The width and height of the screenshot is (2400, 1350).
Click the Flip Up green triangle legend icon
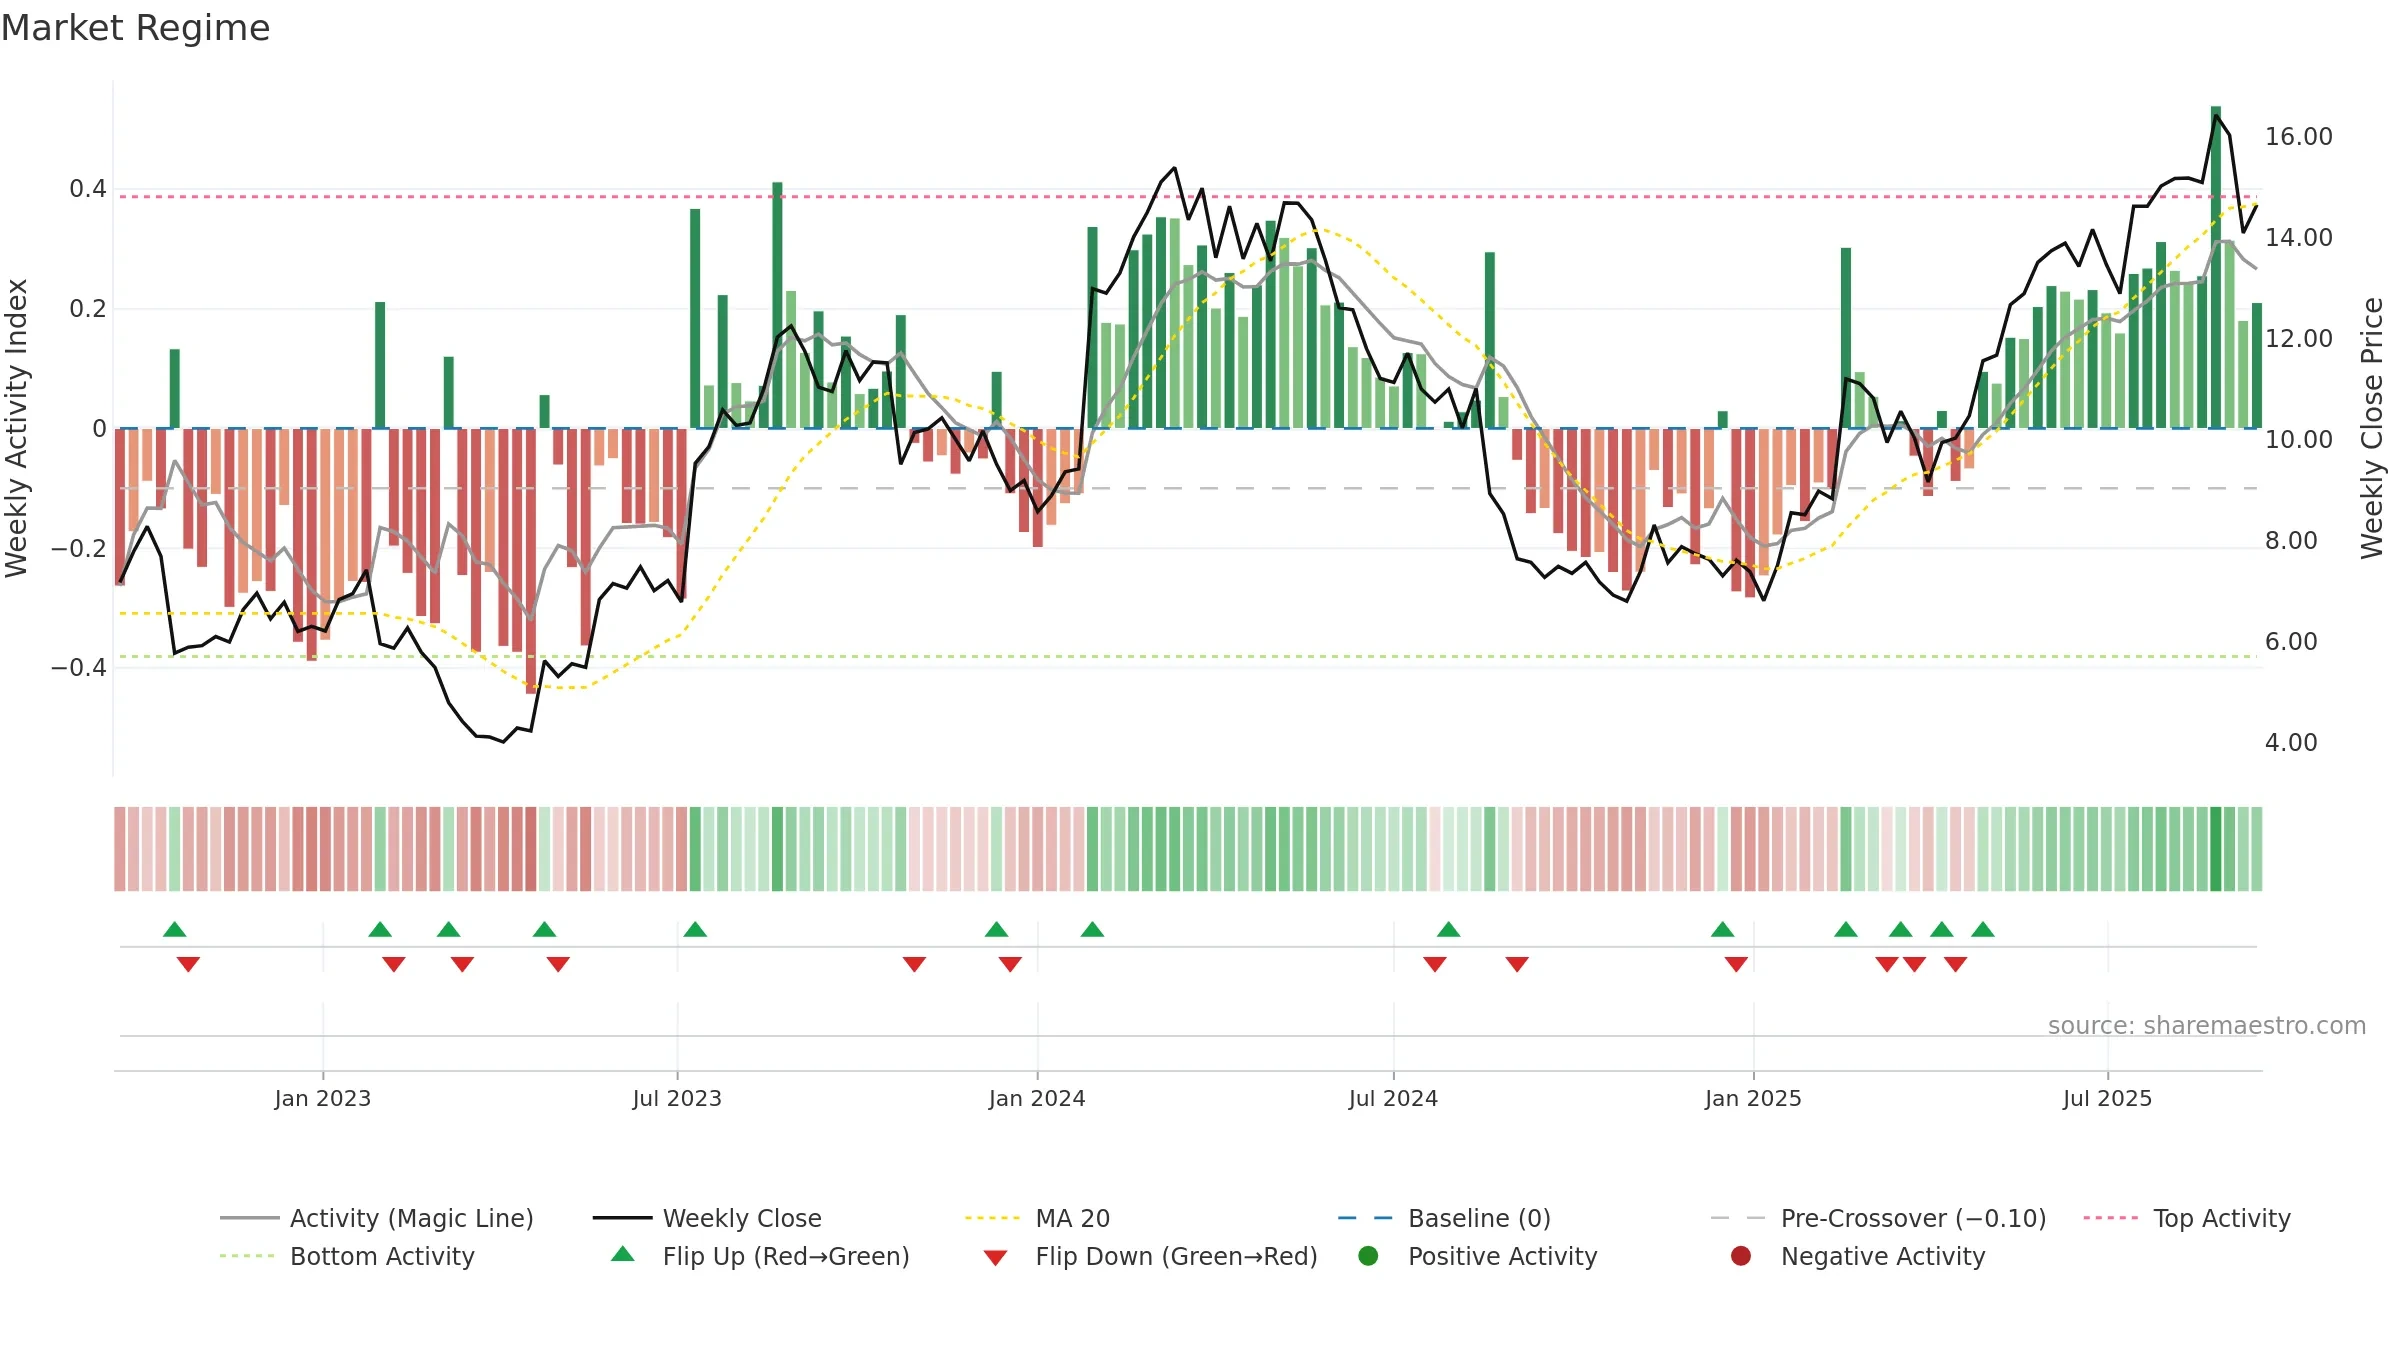pos(623,1254)
